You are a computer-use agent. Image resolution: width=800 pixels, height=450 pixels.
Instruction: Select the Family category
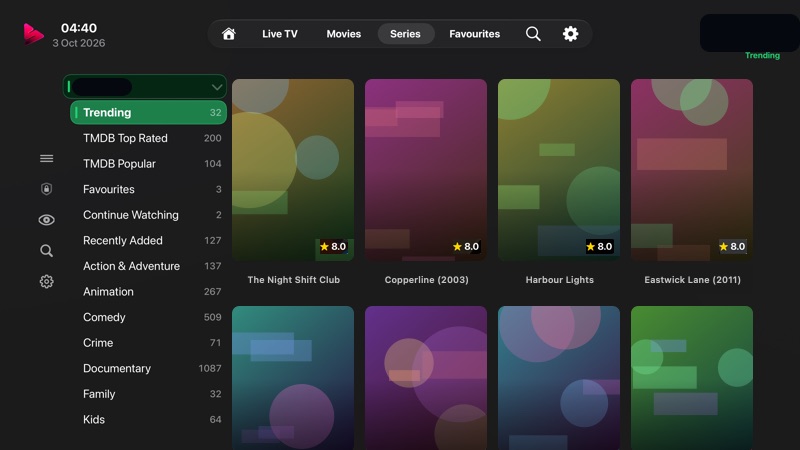coord(148,394)
